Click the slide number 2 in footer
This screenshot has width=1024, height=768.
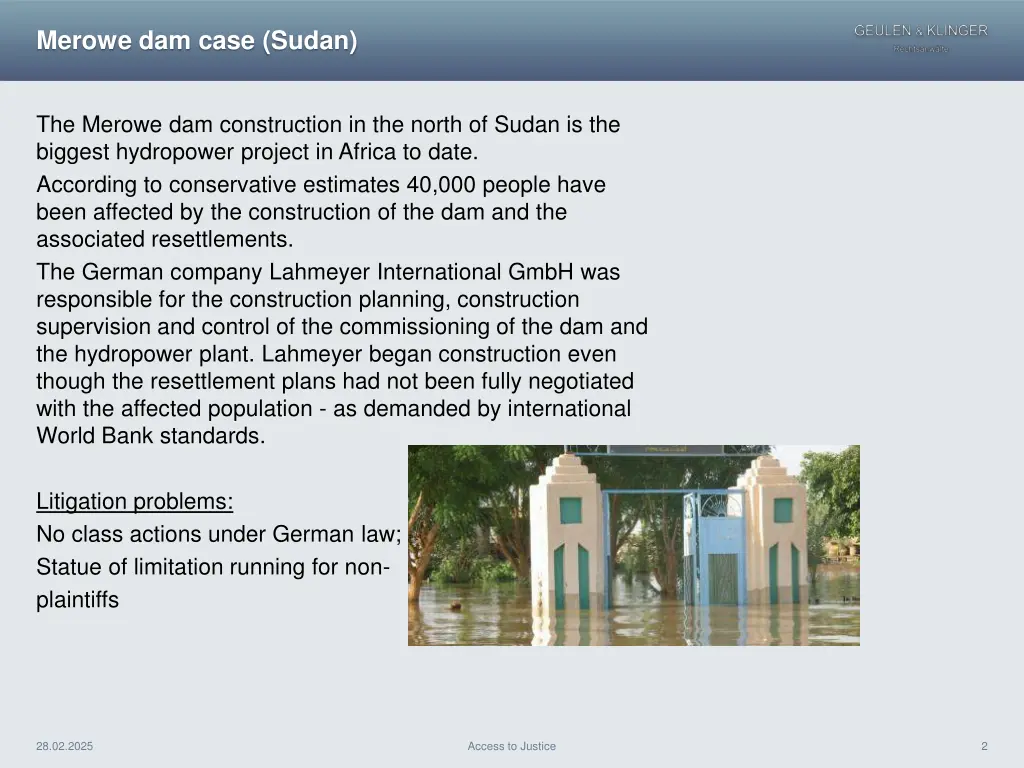pos(984,746)
